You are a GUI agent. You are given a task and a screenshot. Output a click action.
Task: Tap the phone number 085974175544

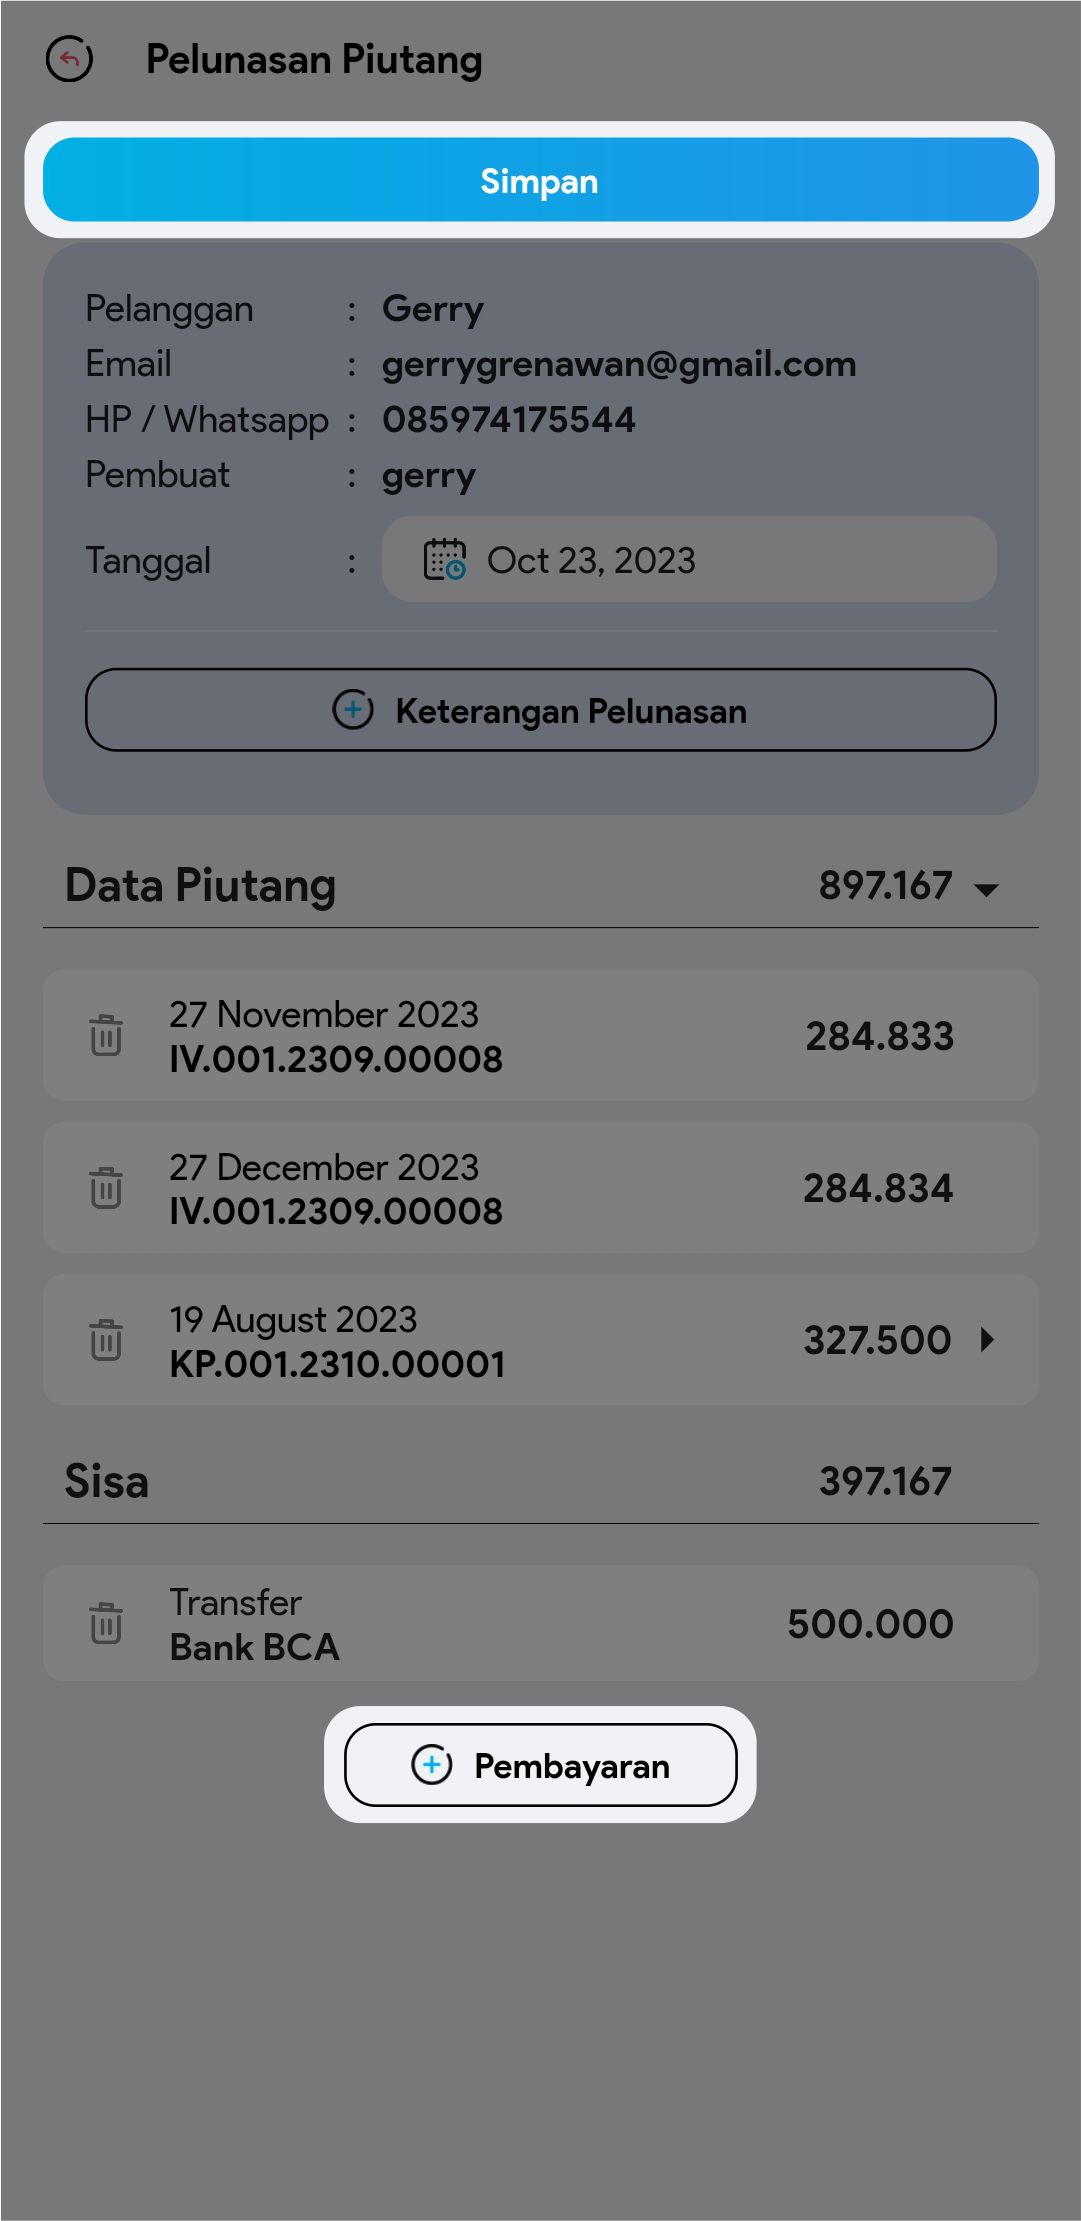(x=508, y=420)
